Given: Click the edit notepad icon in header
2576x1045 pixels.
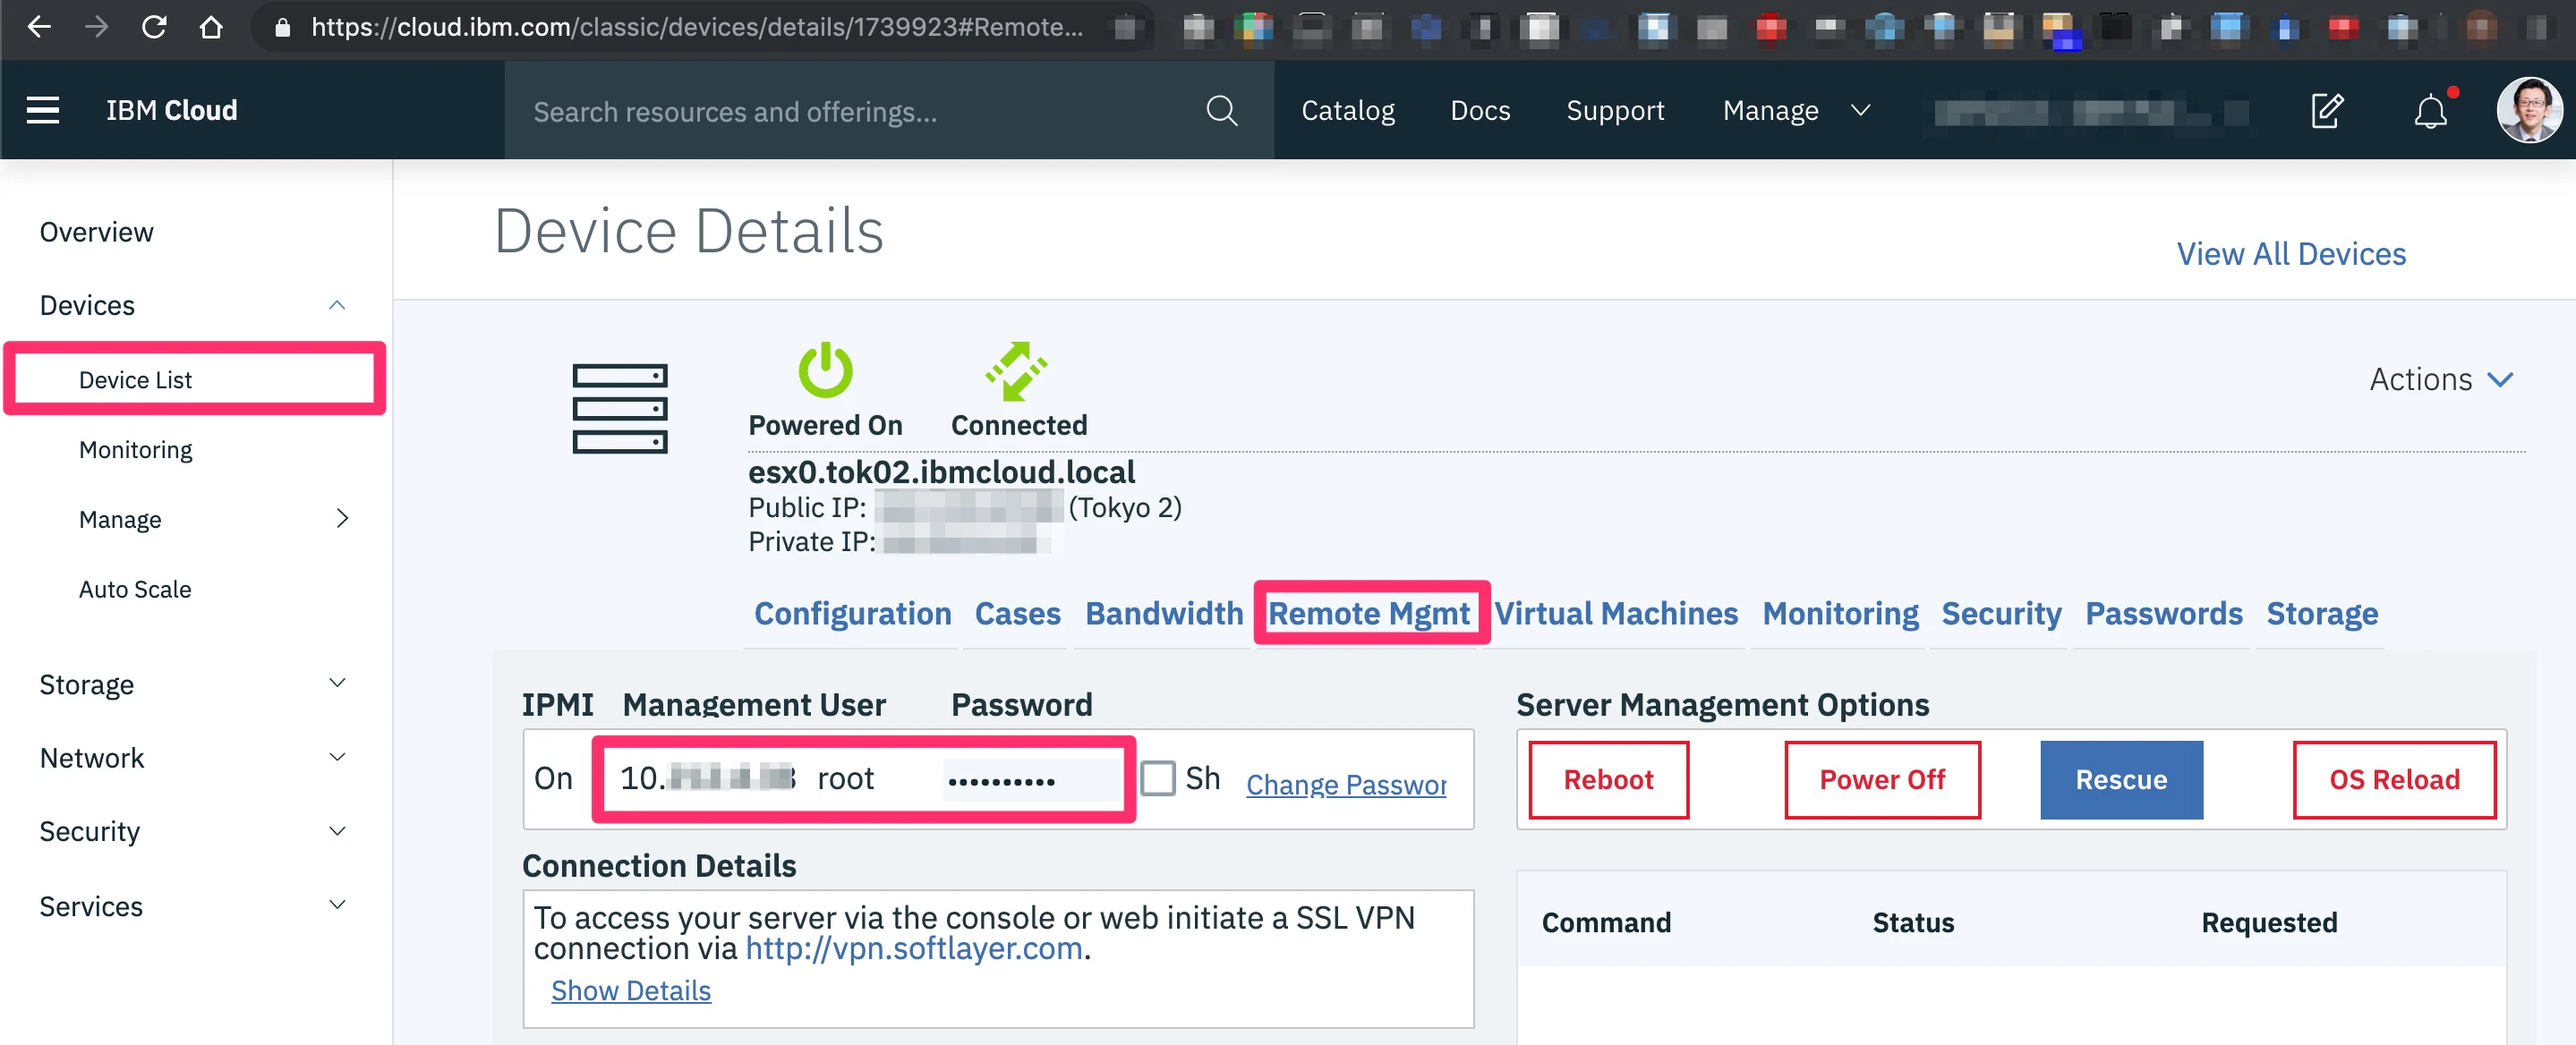Looking at the screenshot, I should (2326, 110).
